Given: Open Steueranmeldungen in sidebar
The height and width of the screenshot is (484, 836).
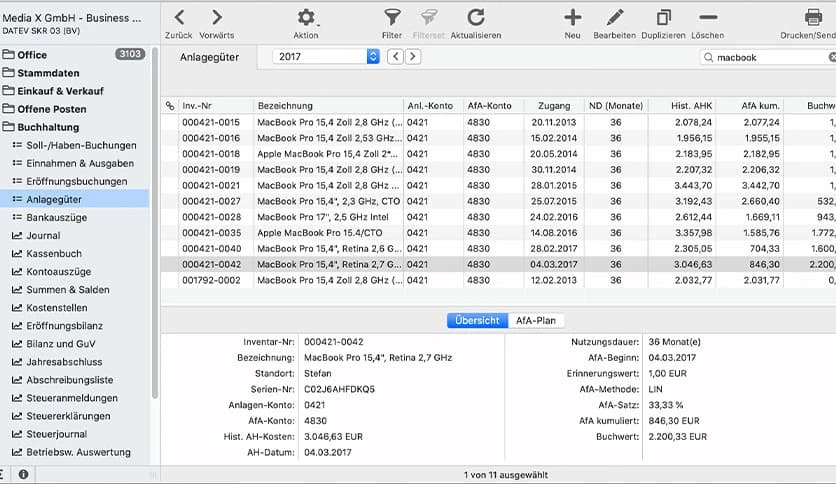Looking at the screenshot, I should pos(74,398).
